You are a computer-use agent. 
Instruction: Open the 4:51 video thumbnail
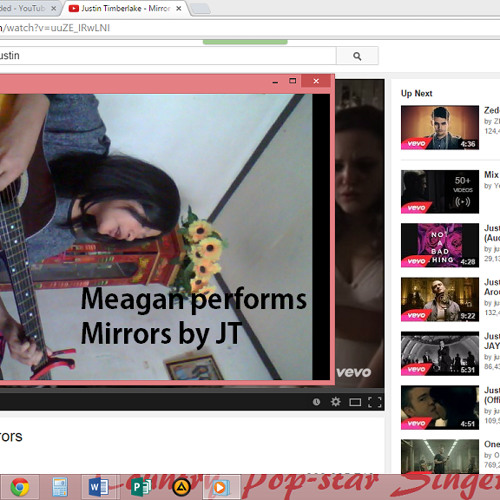(x=440, y=407)
